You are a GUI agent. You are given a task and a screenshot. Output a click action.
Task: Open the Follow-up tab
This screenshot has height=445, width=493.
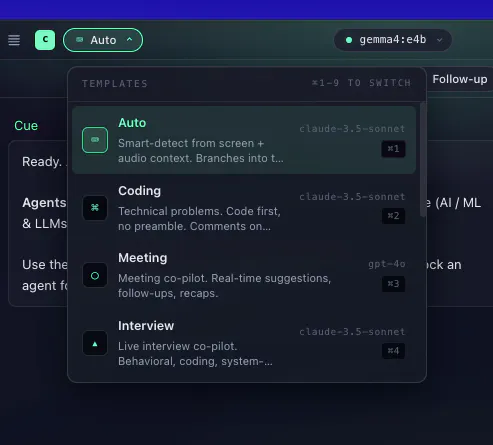pos(460,79)
